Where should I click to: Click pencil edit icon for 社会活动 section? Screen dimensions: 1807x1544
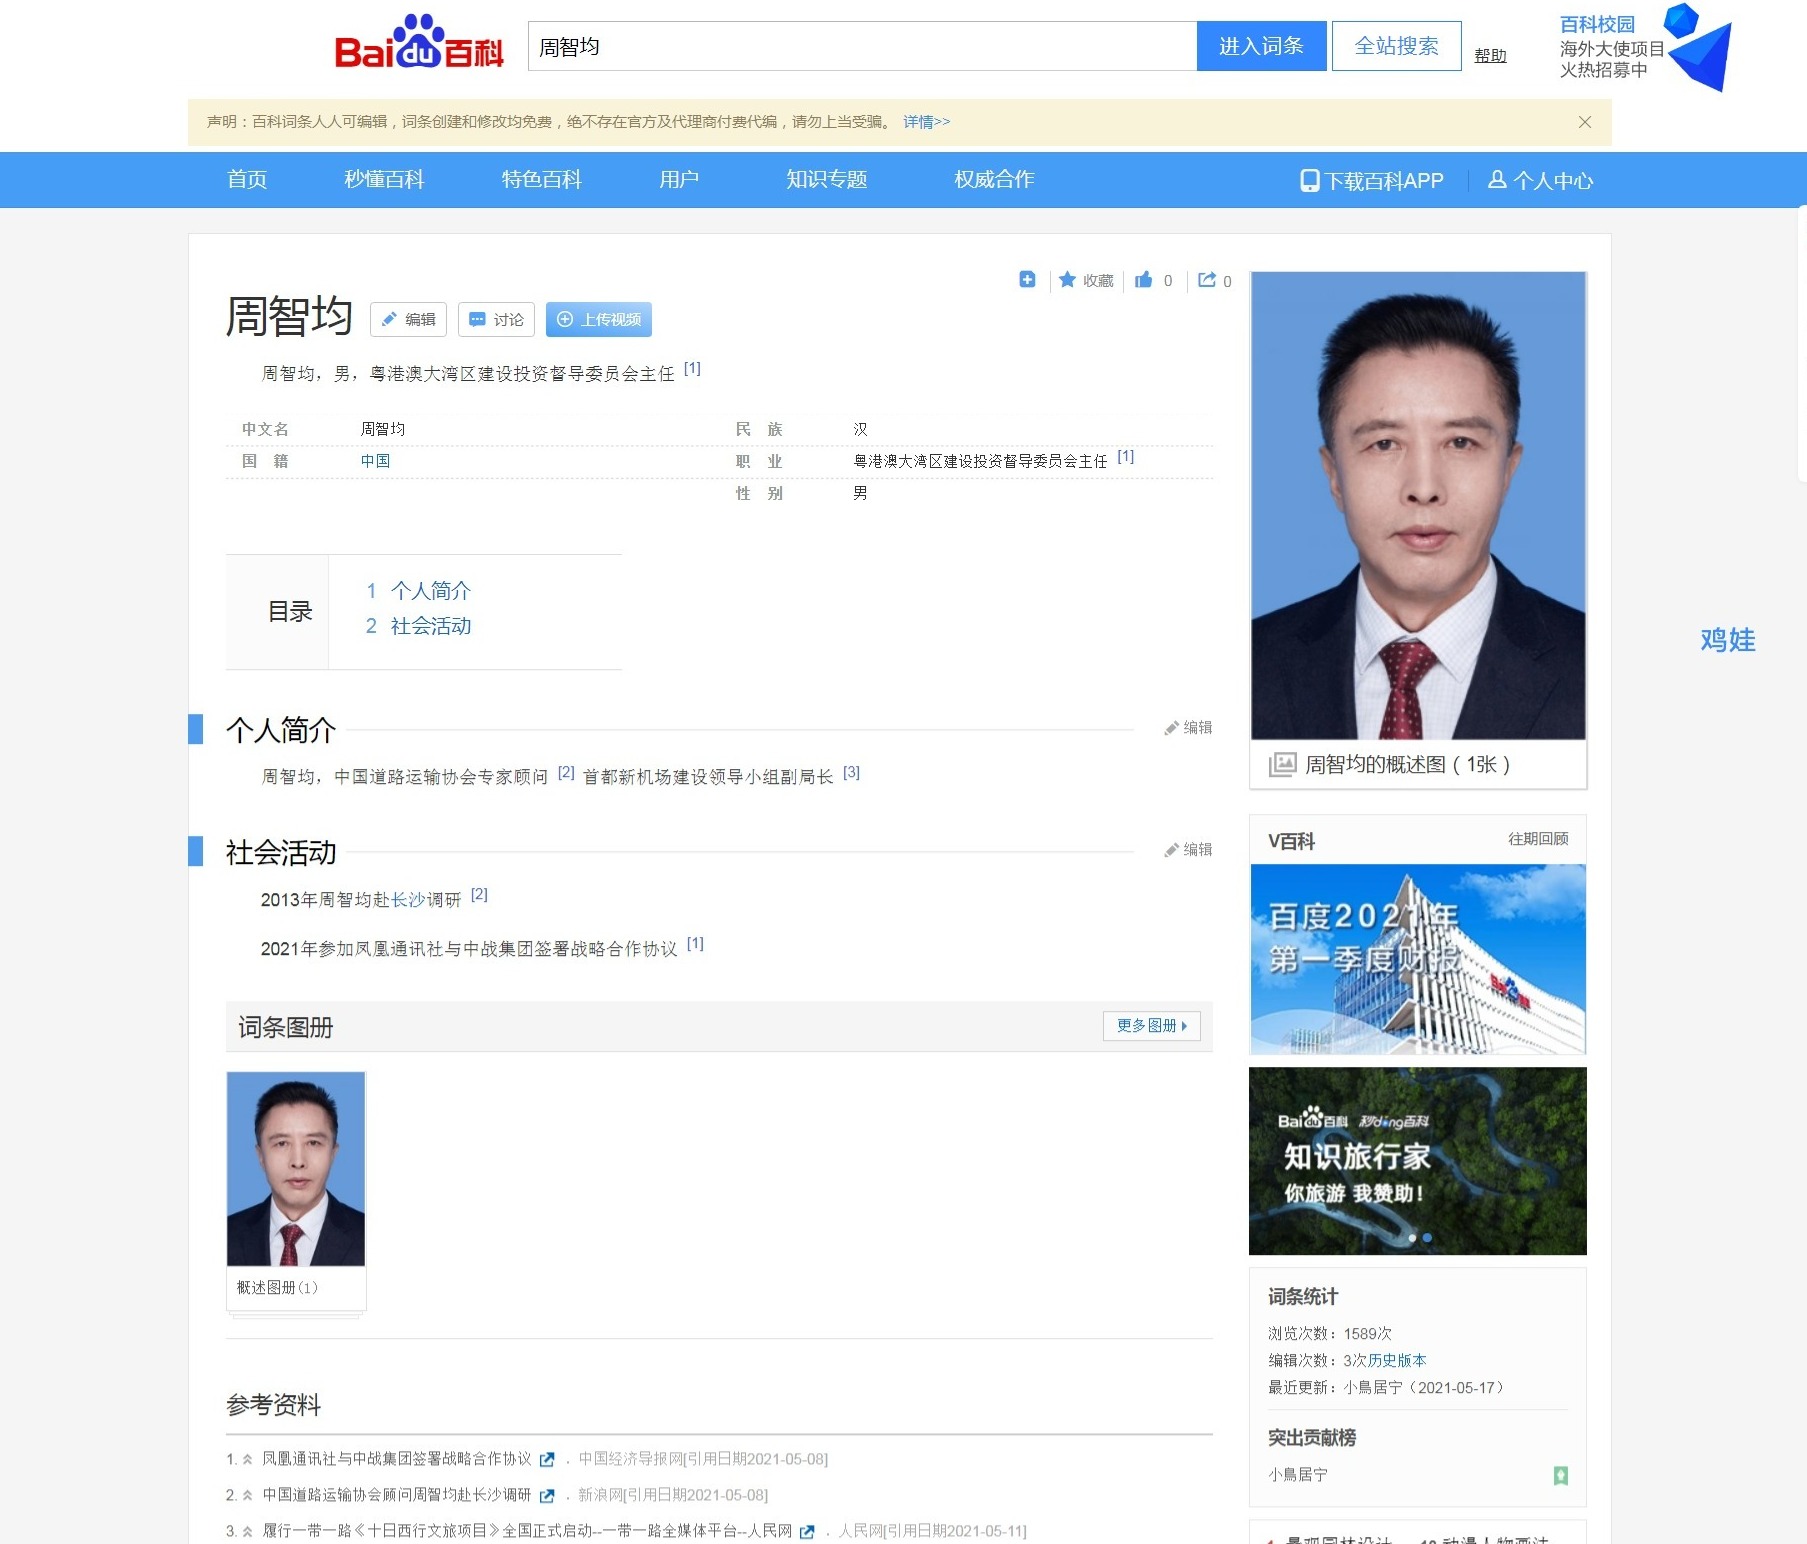click(1171, 850)
